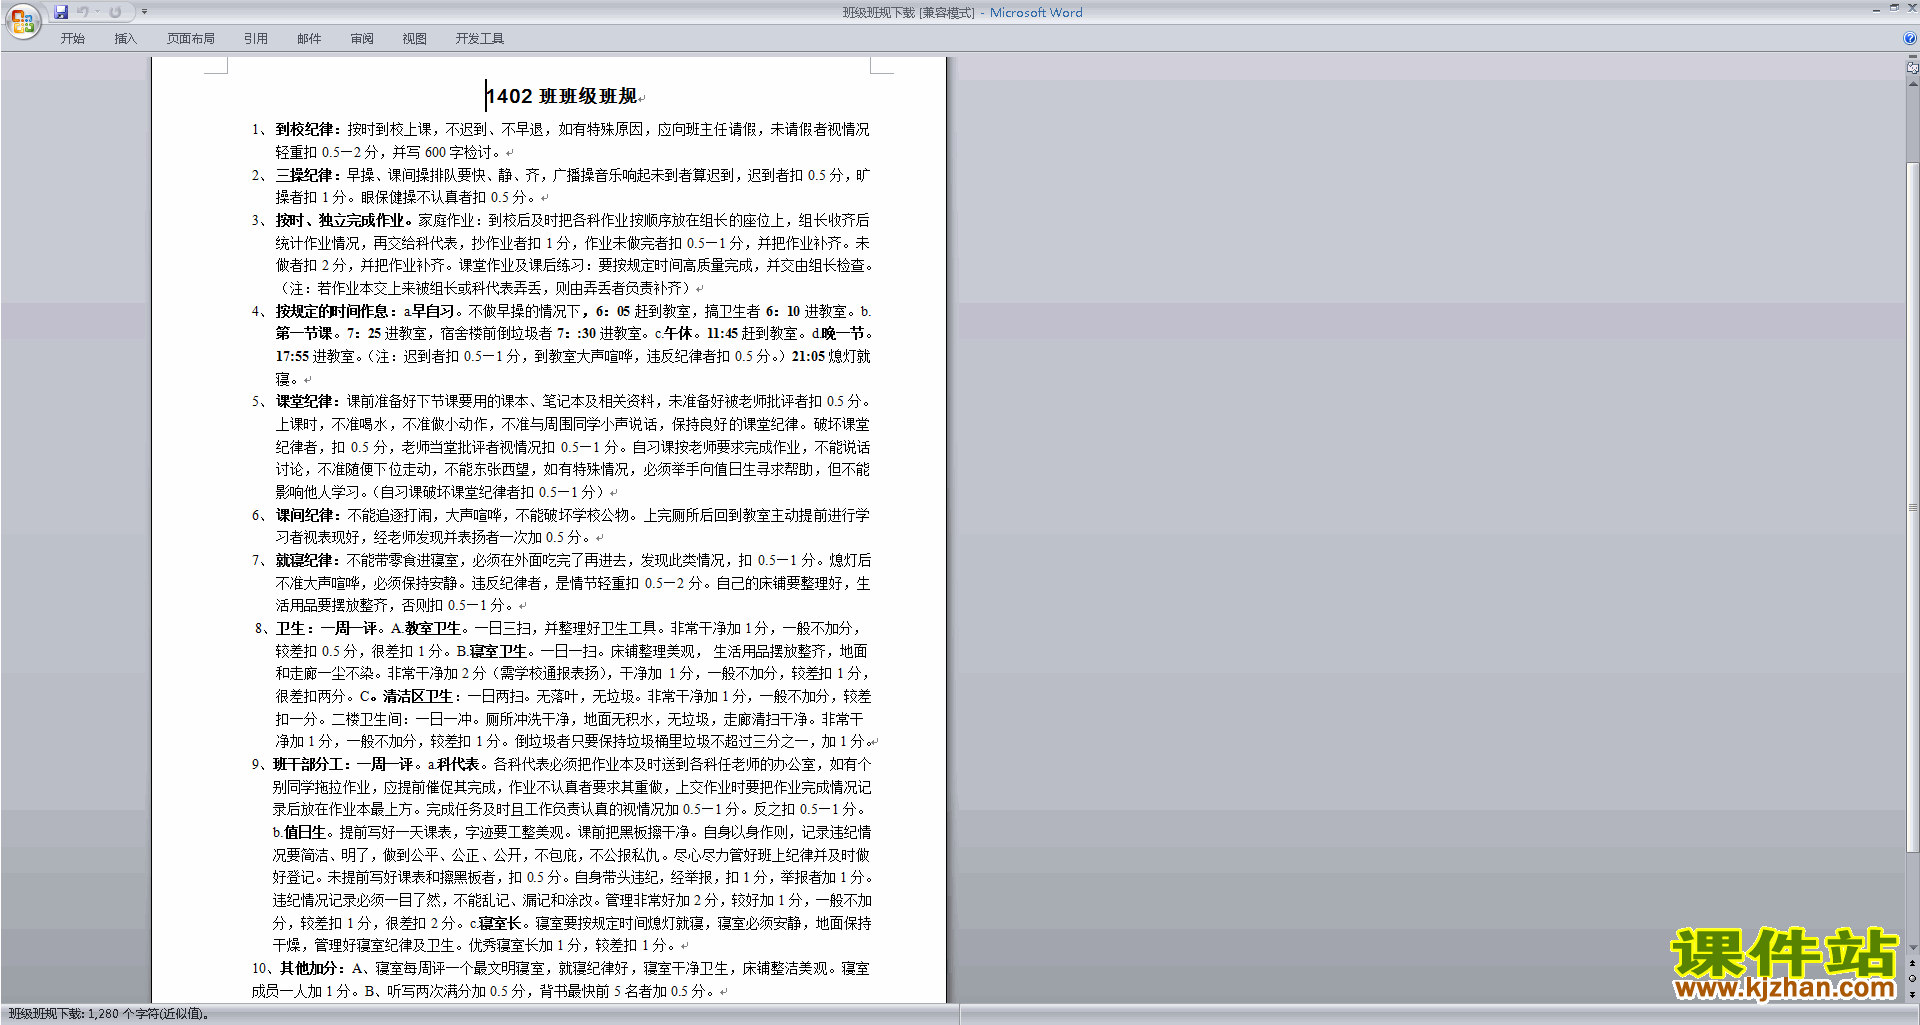Click the heading 到校纪律
The height and width of the screenshot is (1025, 1920).
pos(304,129)
